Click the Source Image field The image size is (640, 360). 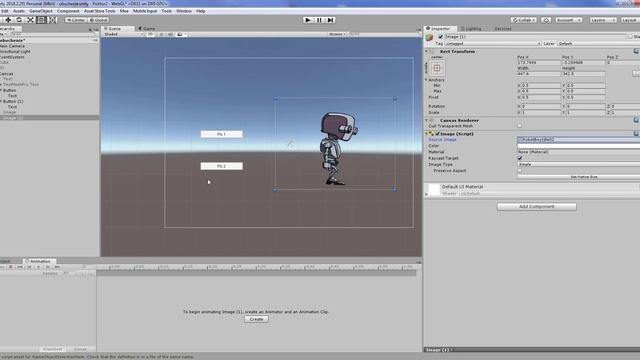(578, 140)
